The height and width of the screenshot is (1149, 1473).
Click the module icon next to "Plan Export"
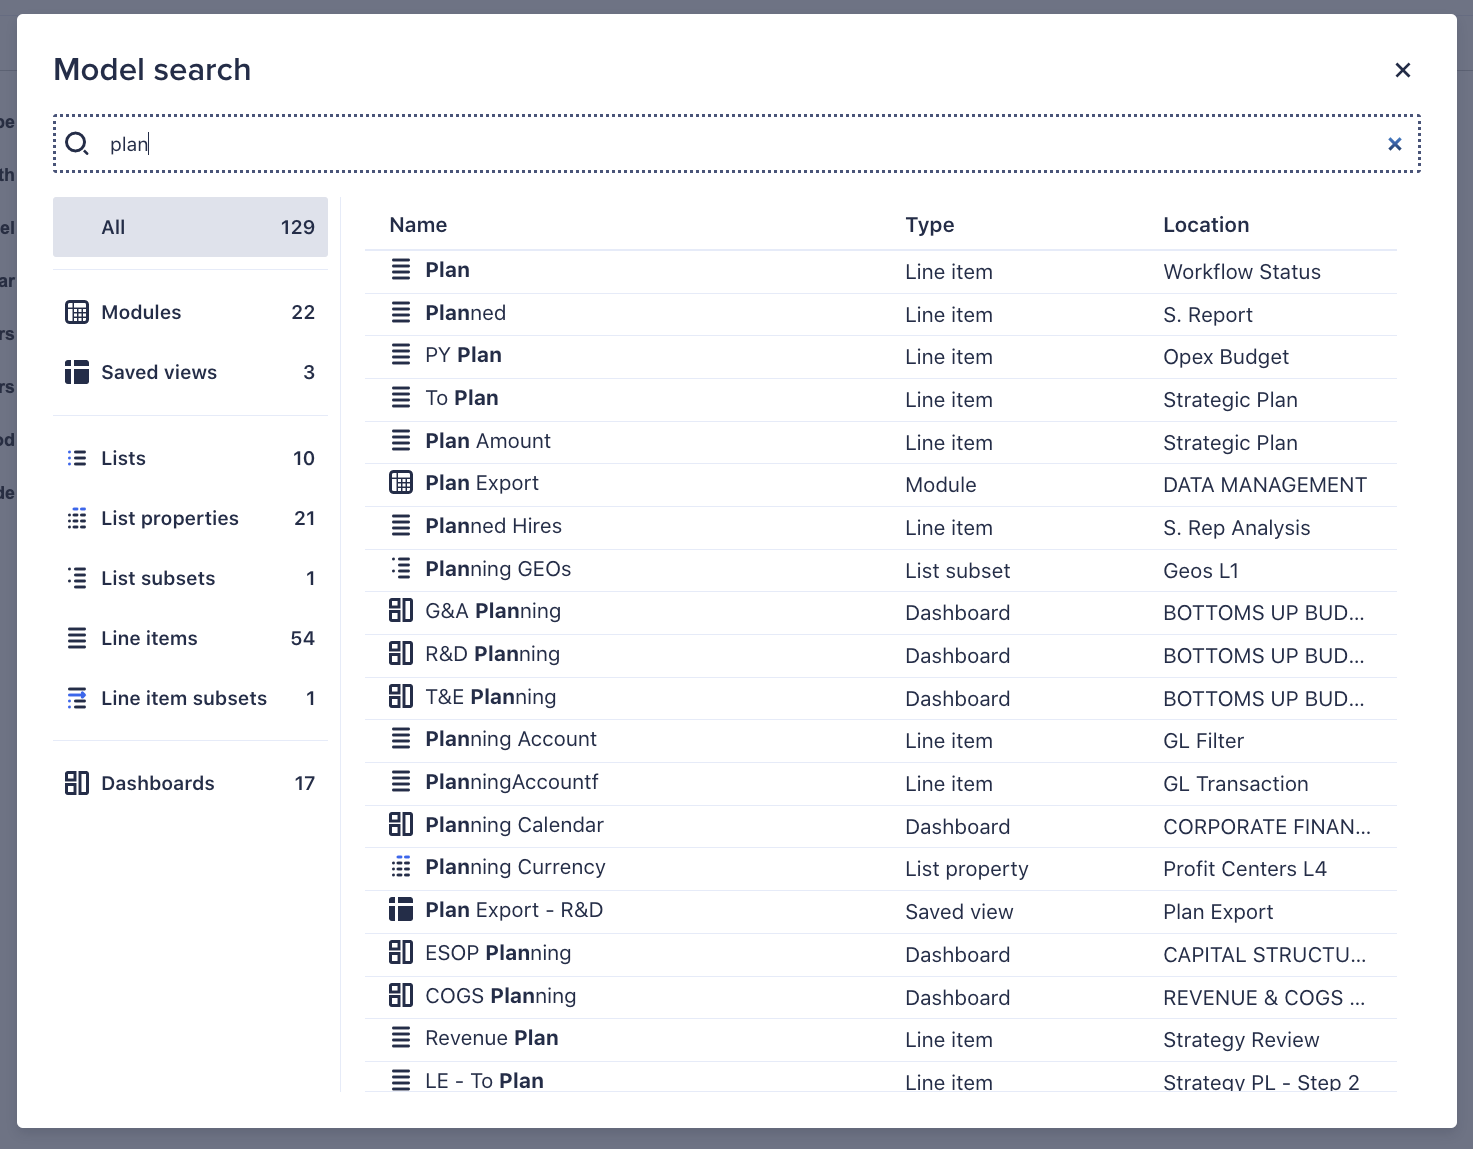click(x=401, y=482)
